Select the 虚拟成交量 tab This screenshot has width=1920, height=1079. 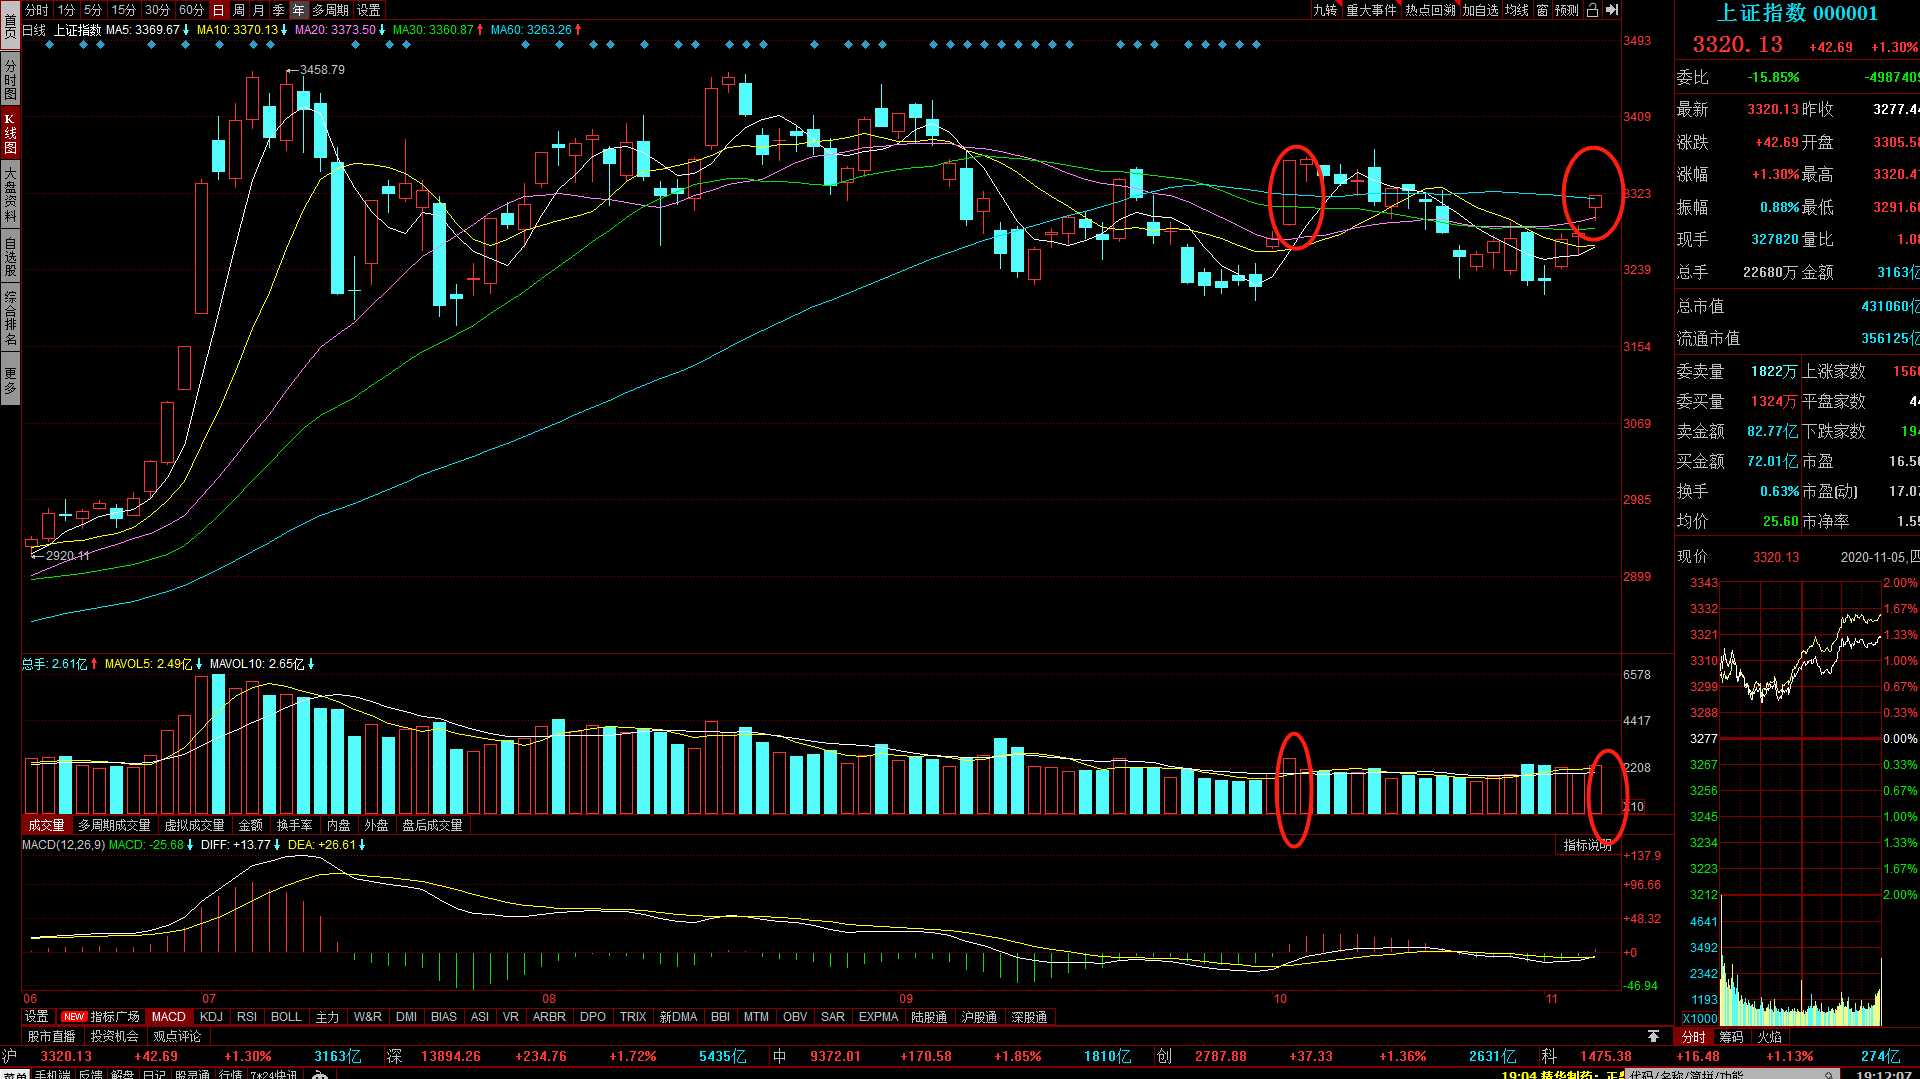[x=194, y=825]
